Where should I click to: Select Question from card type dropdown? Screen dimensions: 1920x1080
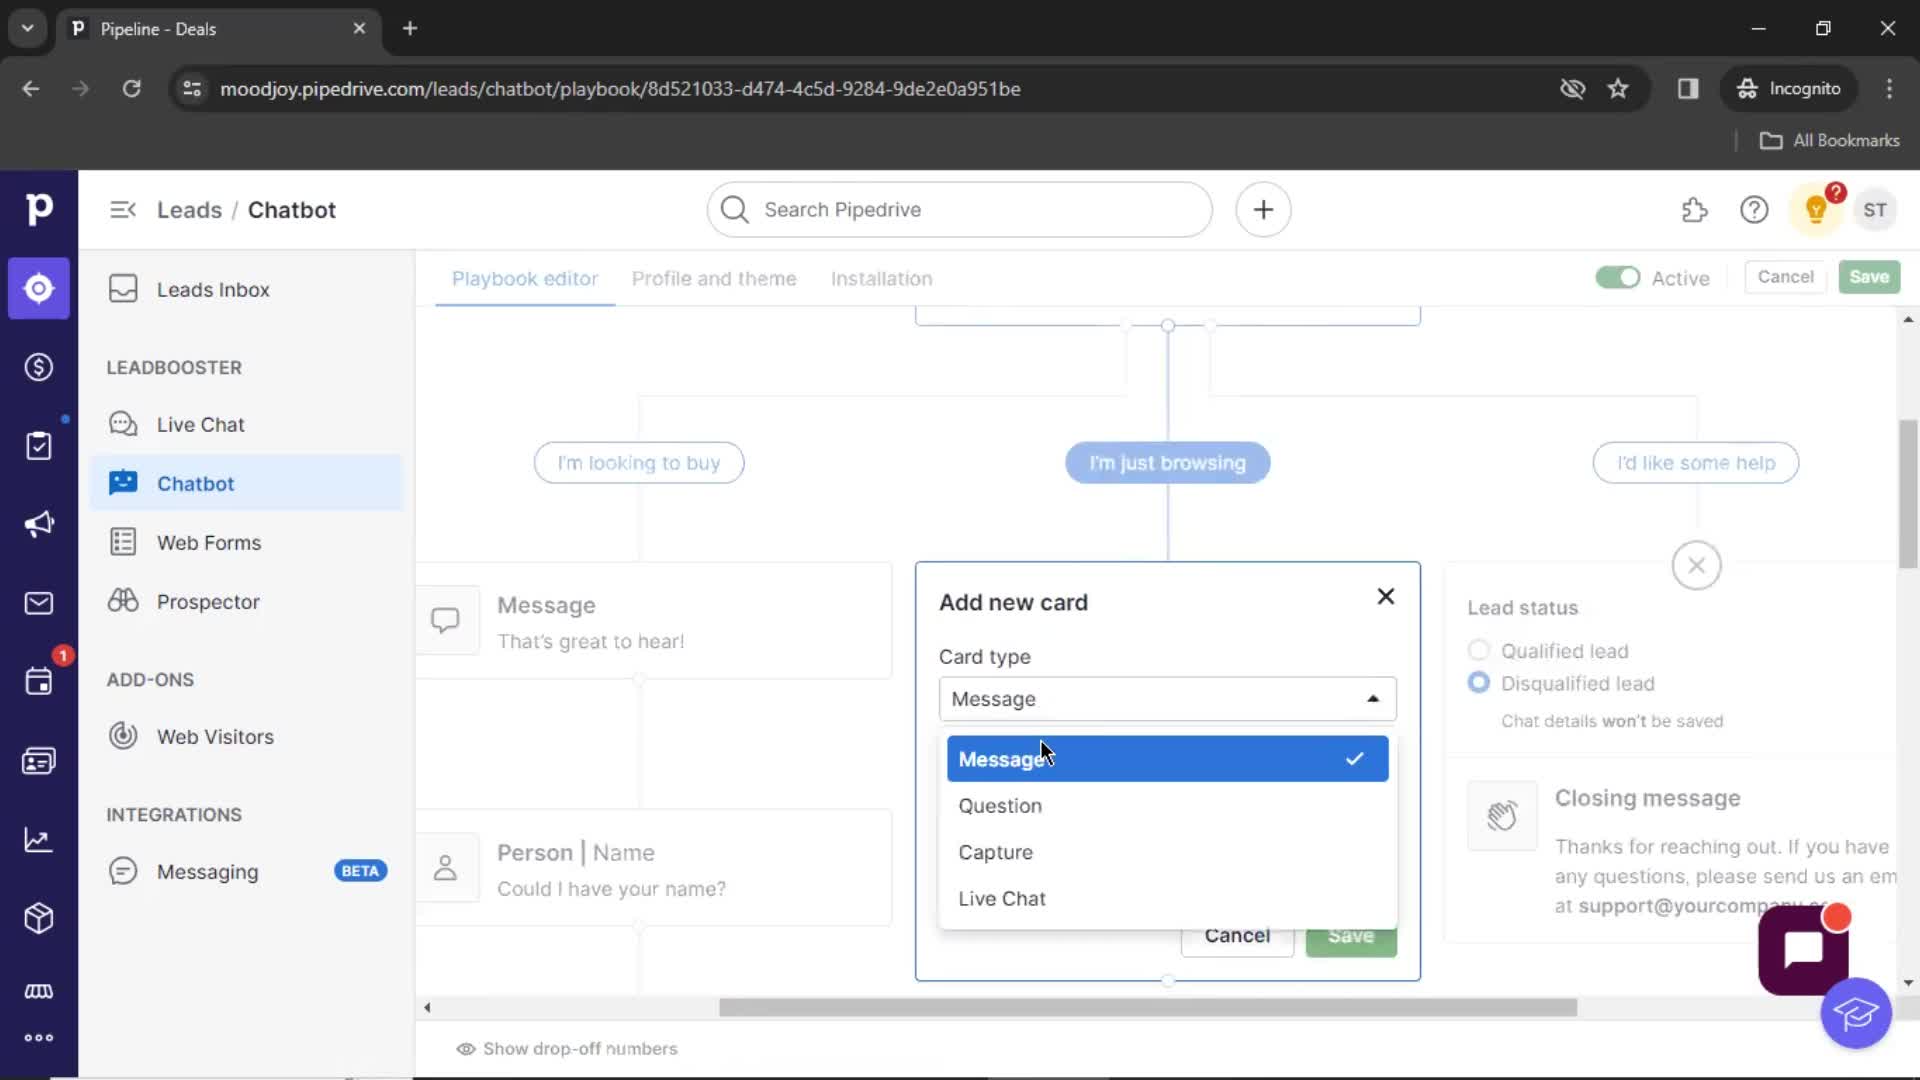coord(1000,806)
